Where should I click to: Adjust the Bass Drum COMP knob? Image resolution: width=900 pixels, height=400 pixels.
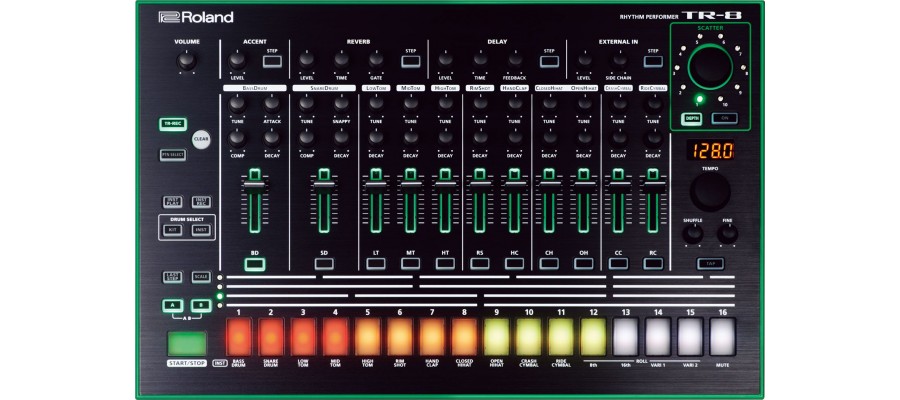237,138
